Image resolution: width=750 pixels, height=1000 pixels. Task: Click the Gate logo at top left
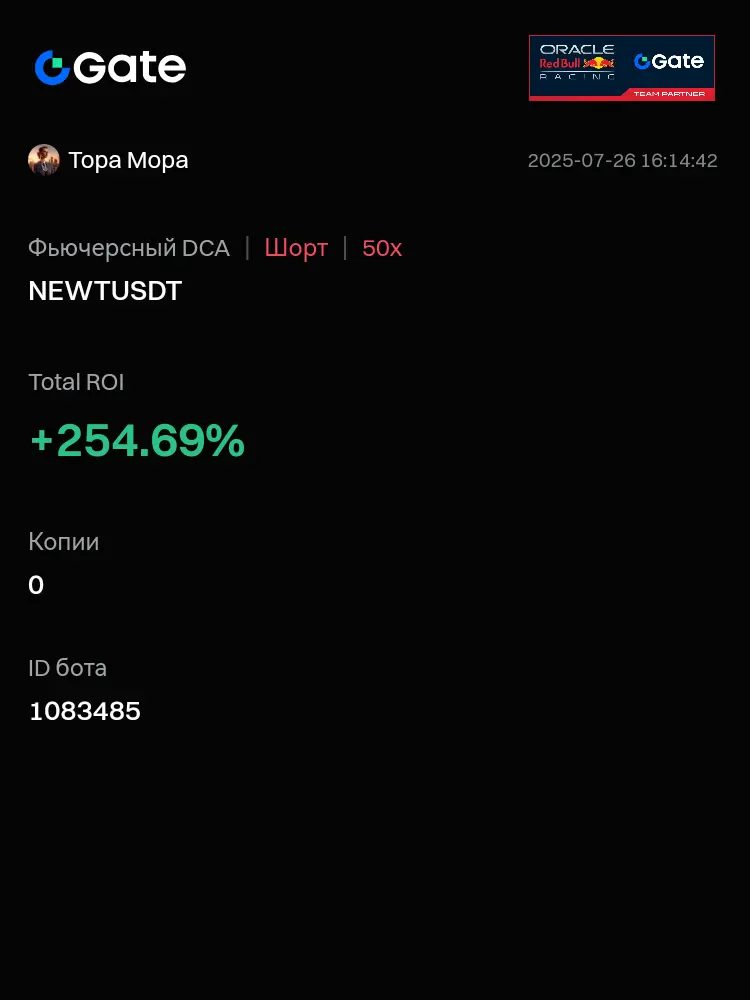[x=110, y=68]
